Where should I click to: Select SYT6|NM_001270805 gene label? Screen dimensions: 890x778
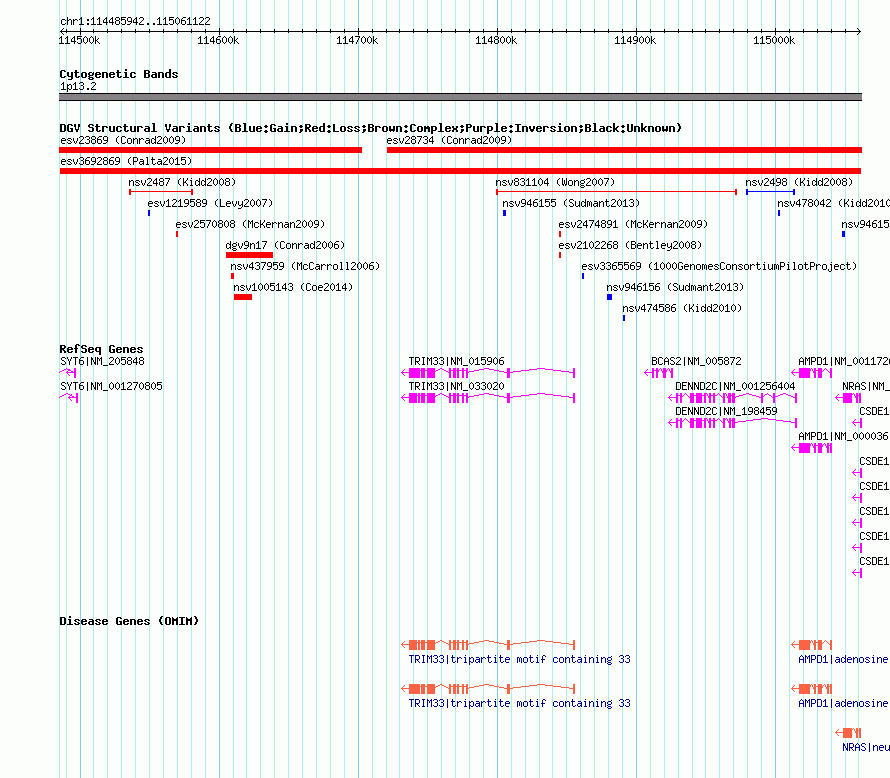111,386
